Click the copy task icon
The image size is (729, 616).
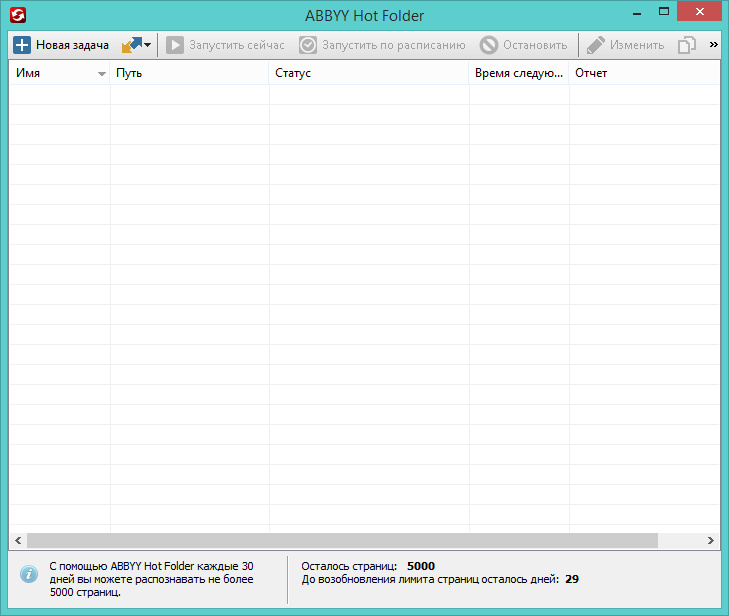(687, 45)
